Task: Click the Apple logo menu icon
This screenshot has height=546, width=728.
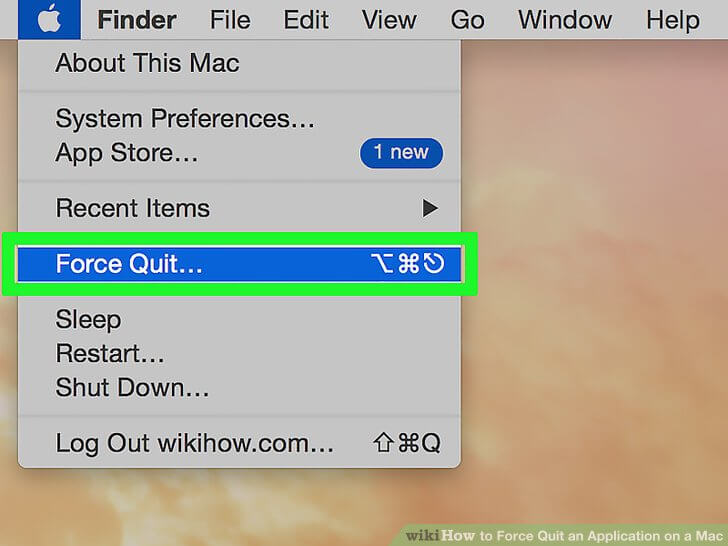Action: pyautogui.click(x=49, y=20)
